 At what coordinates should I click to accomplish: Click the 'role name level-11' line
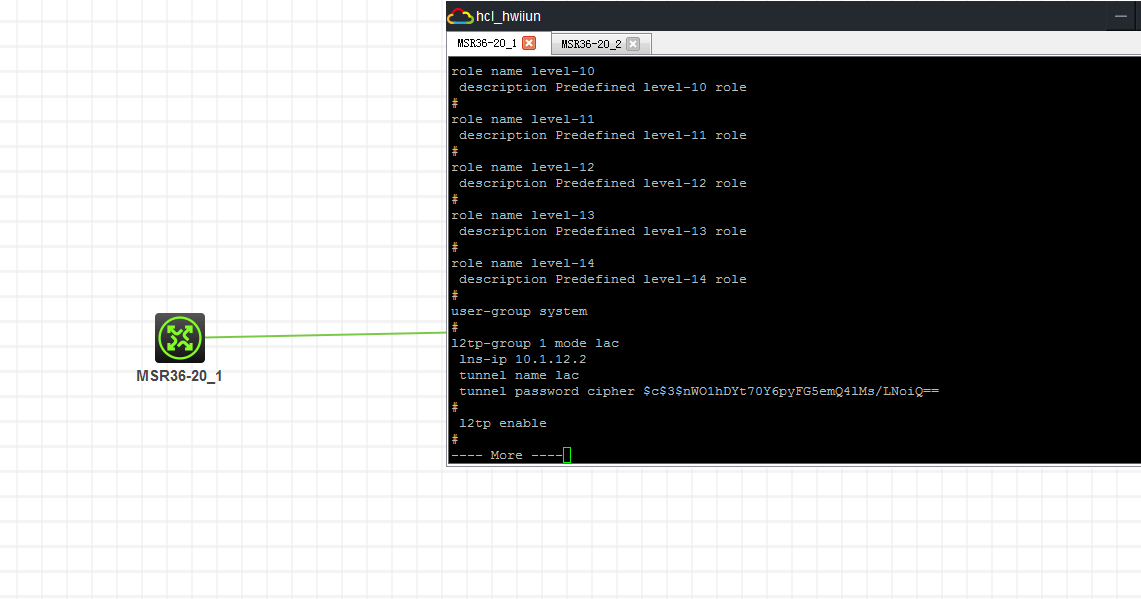pos(523,119)
